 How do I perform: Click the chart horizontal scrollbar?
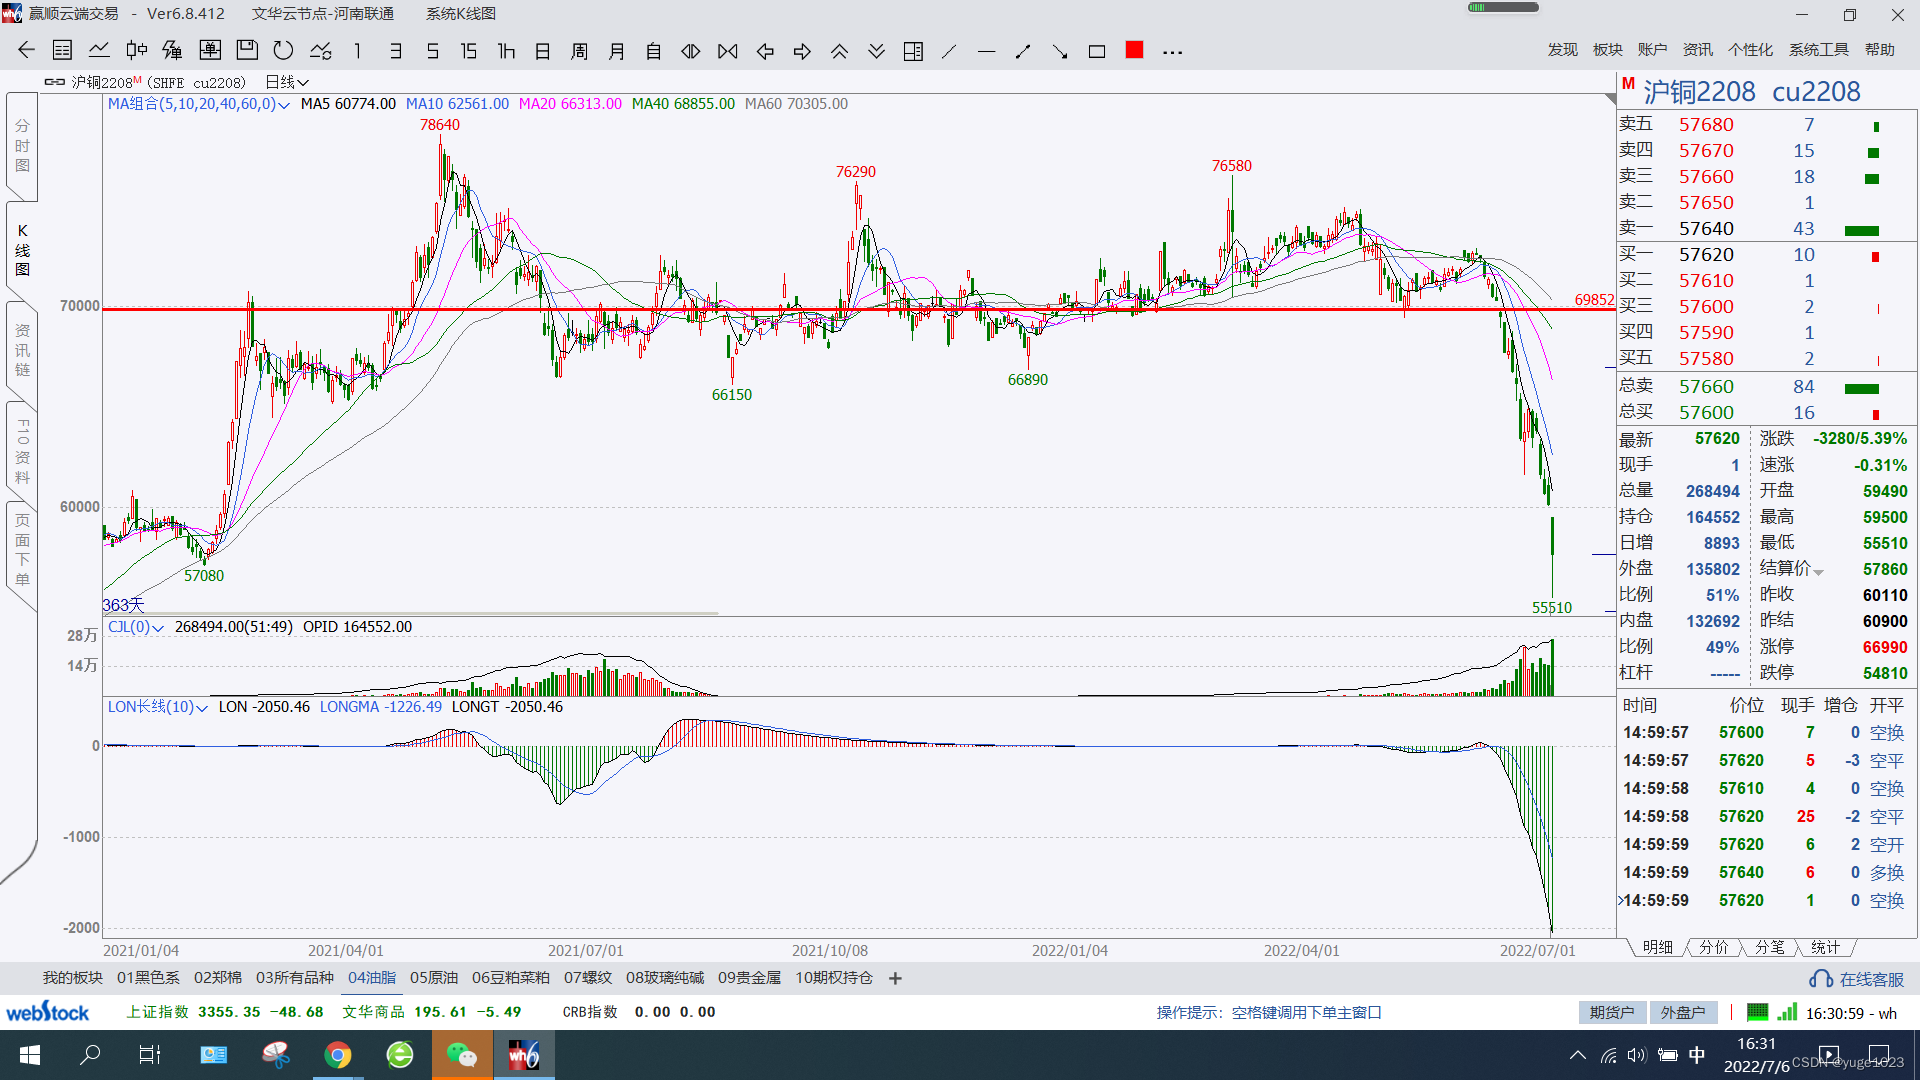pos(410,613)
